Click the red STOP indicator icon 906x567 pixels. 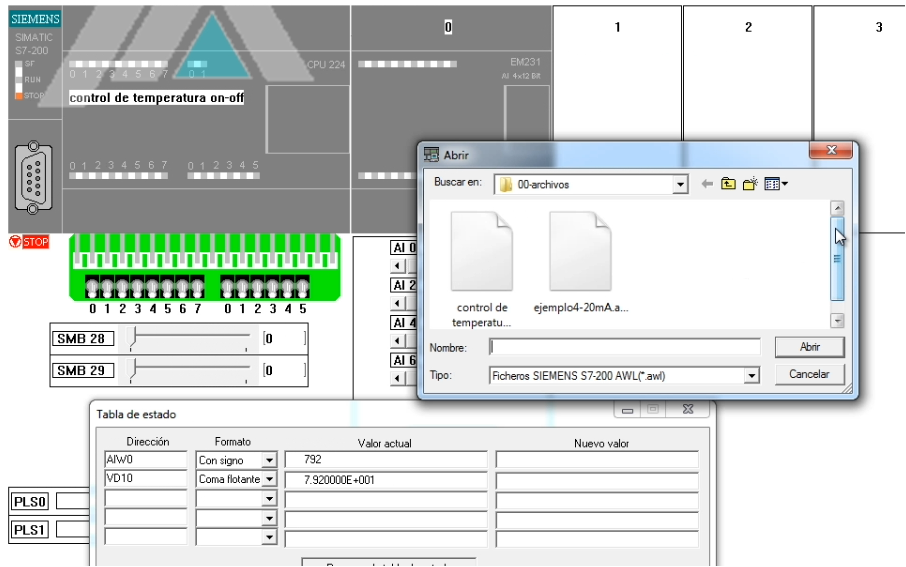(29, 242)
